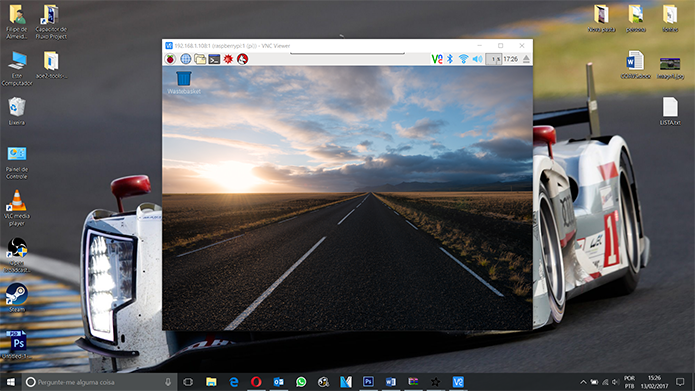Screen dimensions: 695x391
Task: Click the CPU usage monitor in Pi panel
Action: 493,59
